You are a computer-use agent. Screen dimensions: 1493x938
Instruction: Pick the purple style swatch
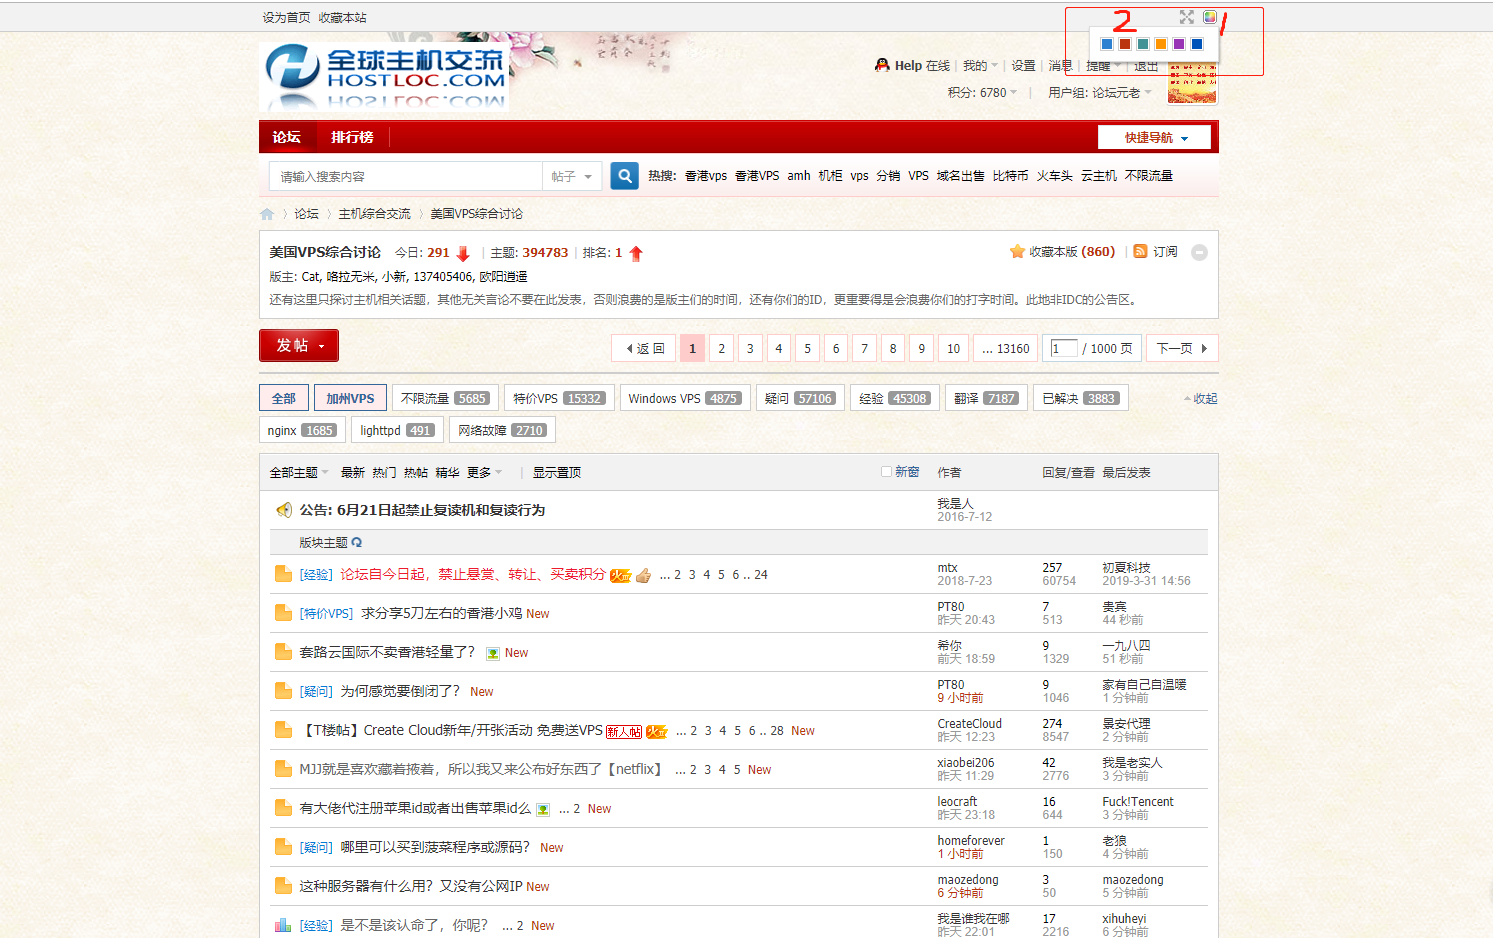coord(1179,44)
